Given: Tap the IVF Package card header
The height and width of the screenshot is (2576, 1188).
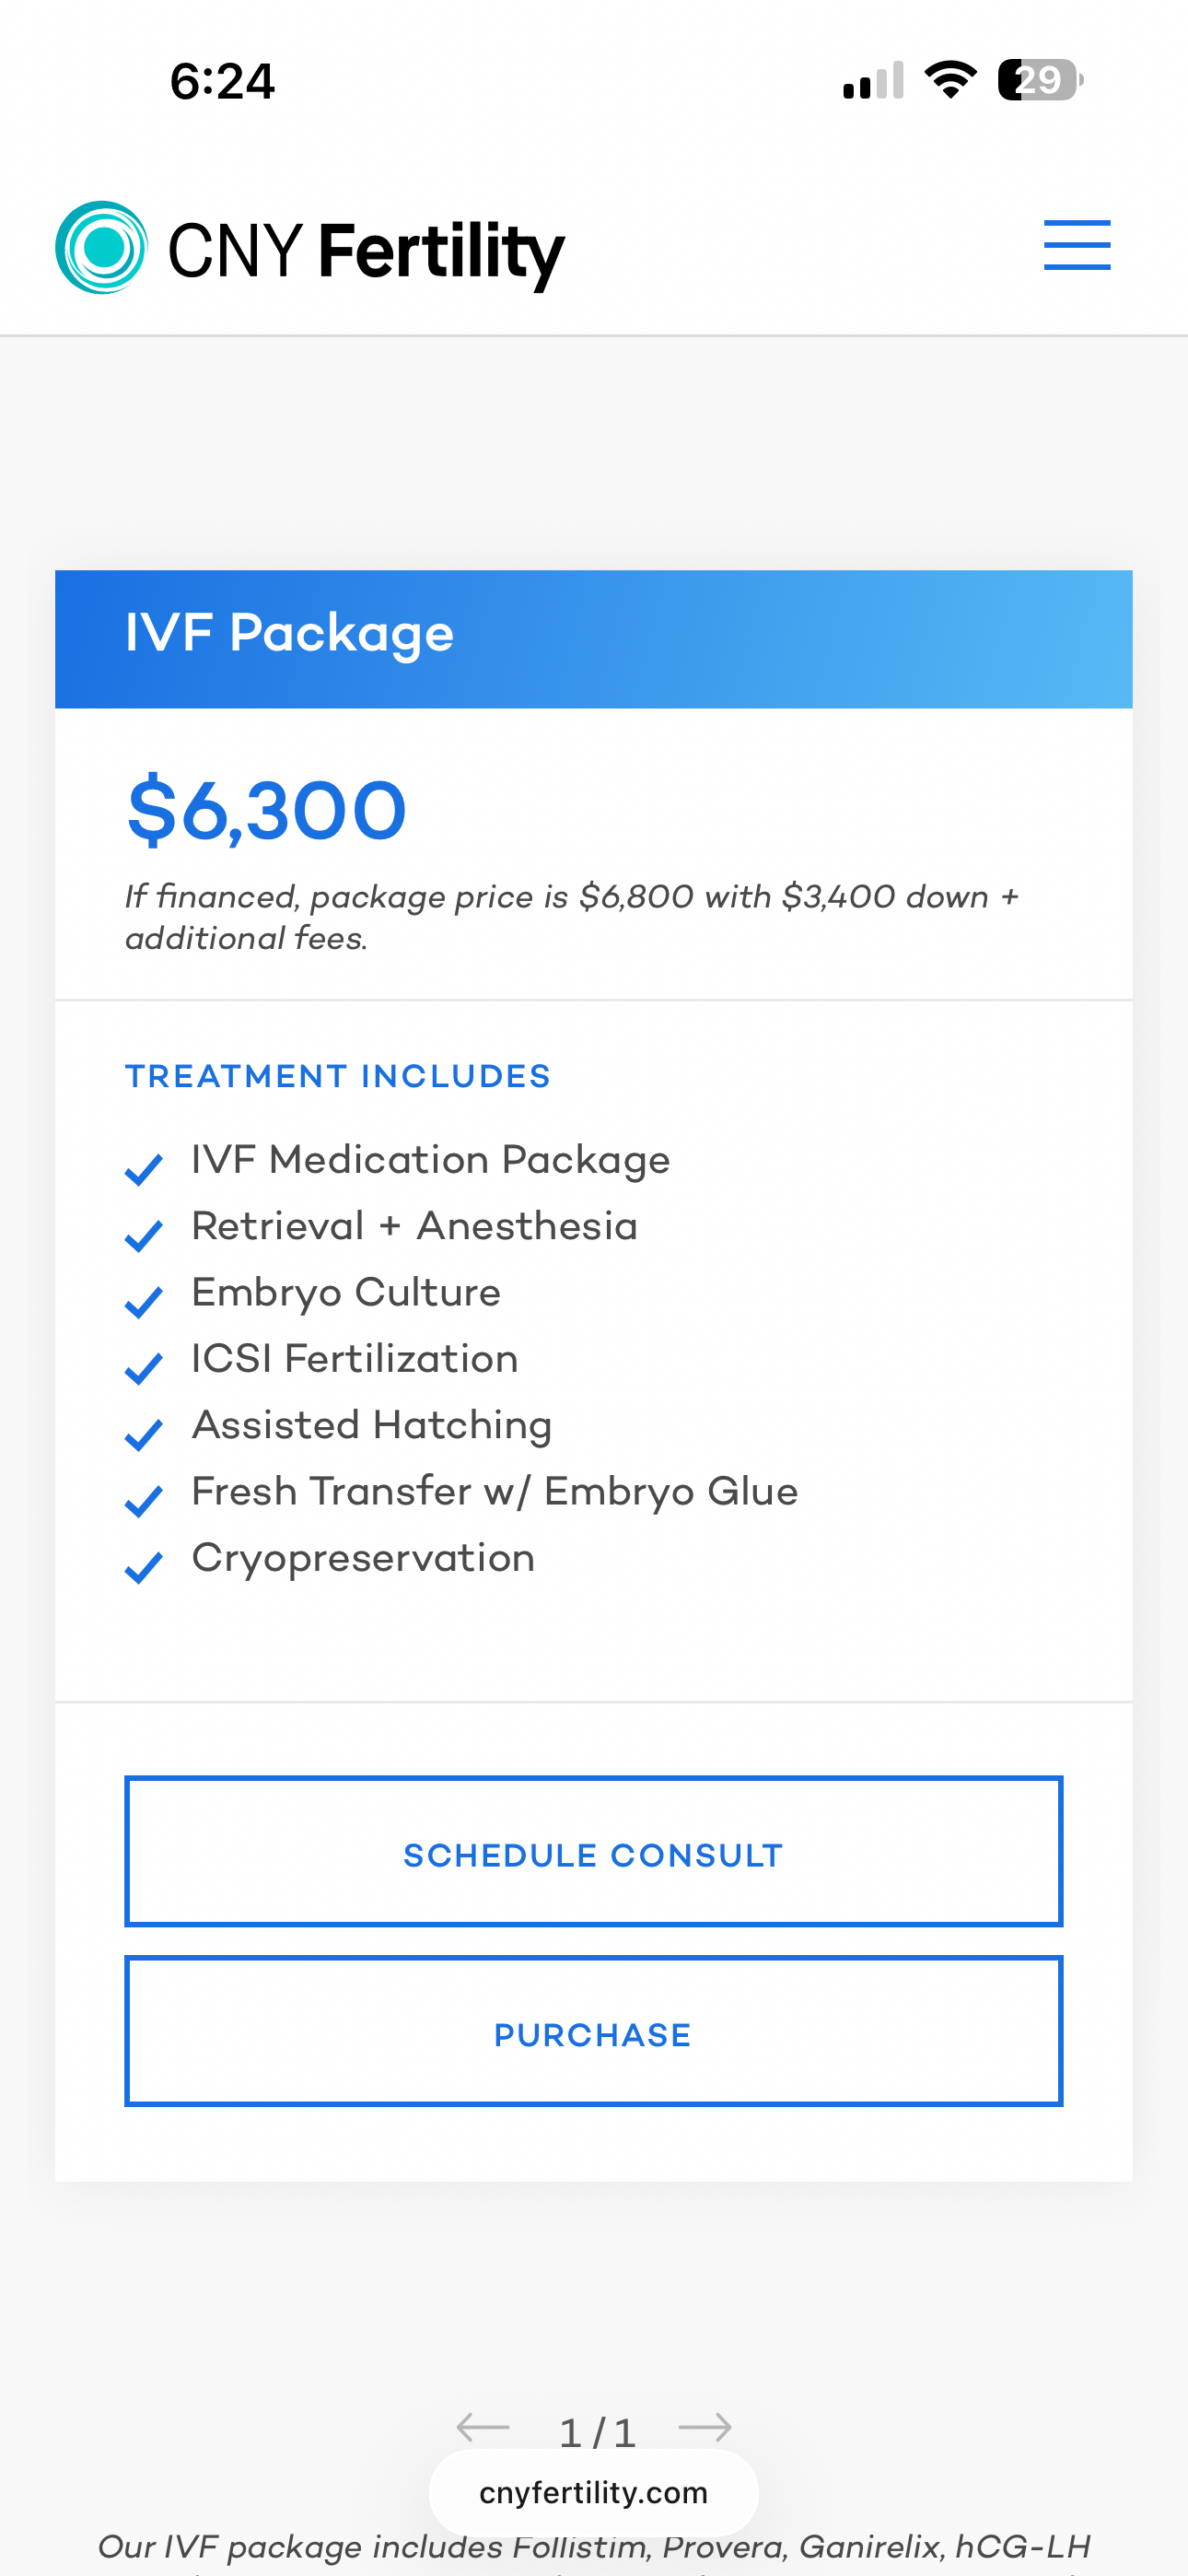Looking at the screenshot, I should tap(593, 638).
